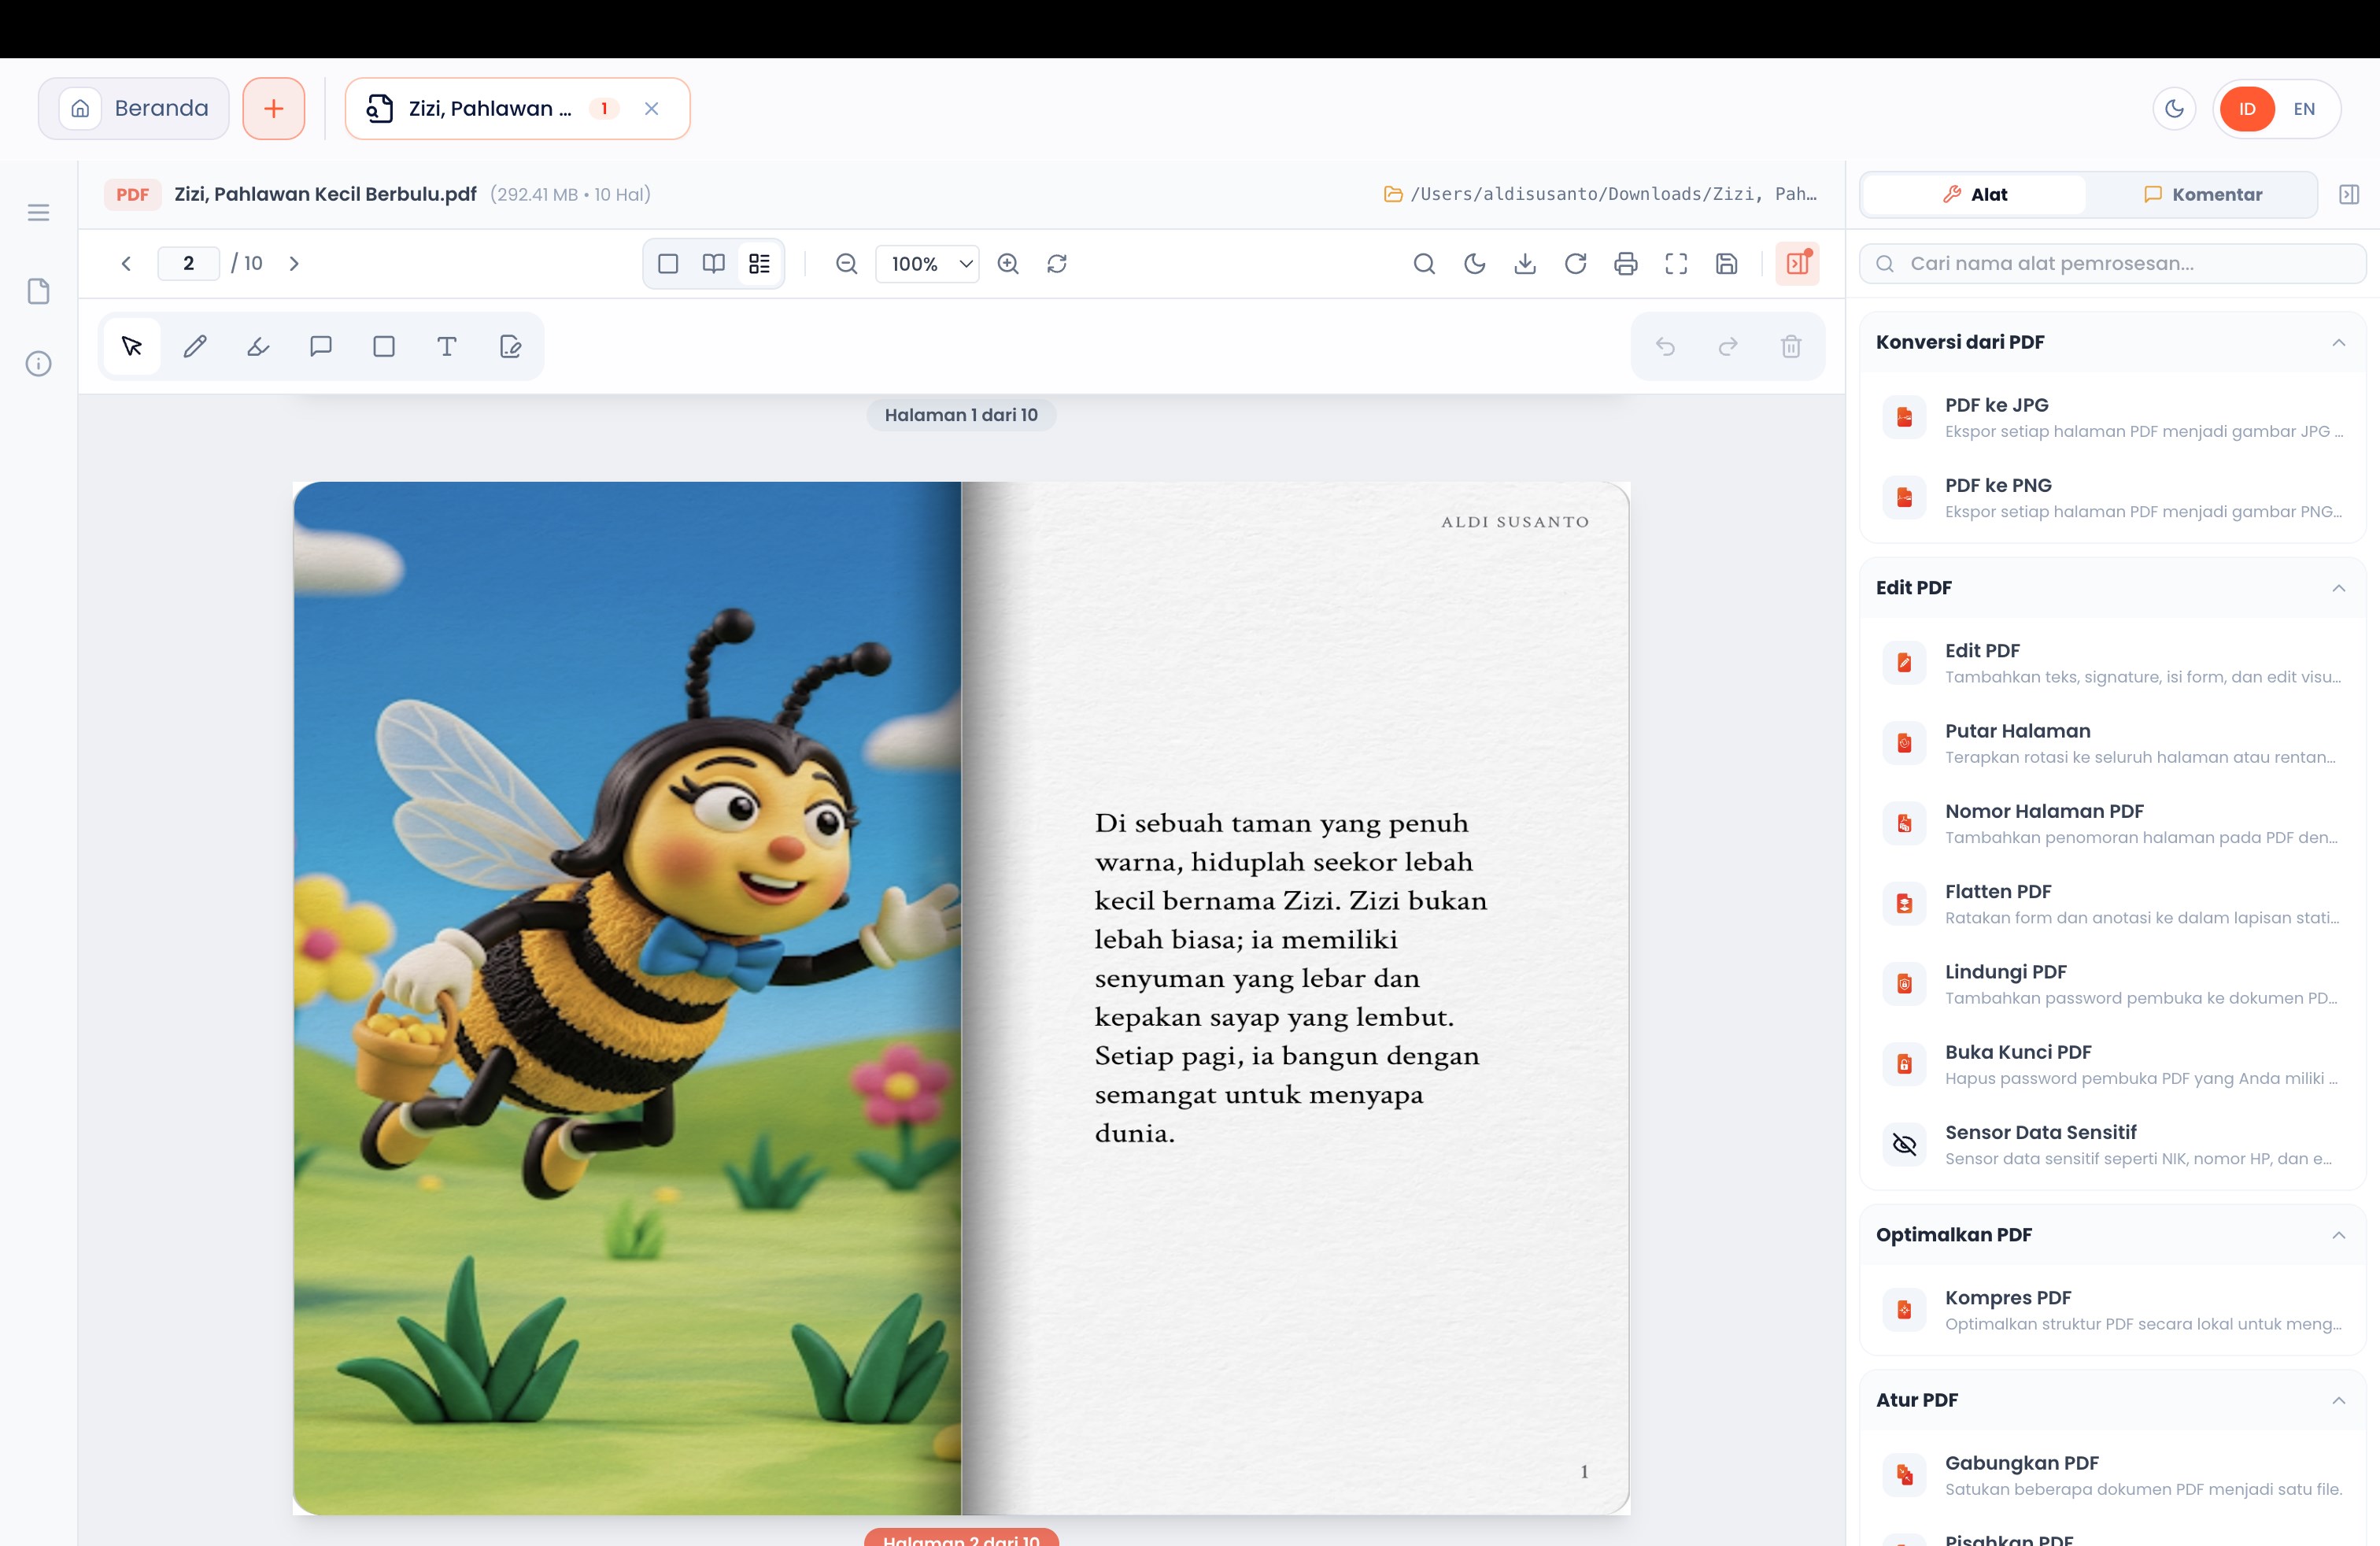Open the Edit PDF tool
Screen dimensions: 2380x1546
2112,662
